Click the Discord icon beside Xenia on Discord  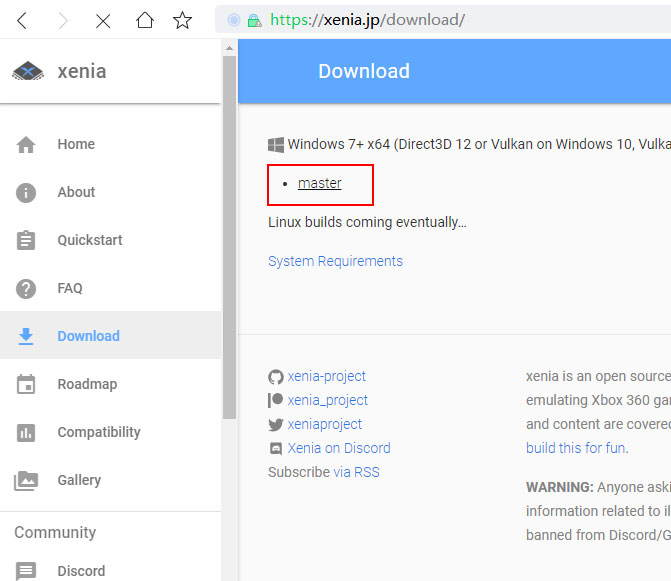[276, 448]
